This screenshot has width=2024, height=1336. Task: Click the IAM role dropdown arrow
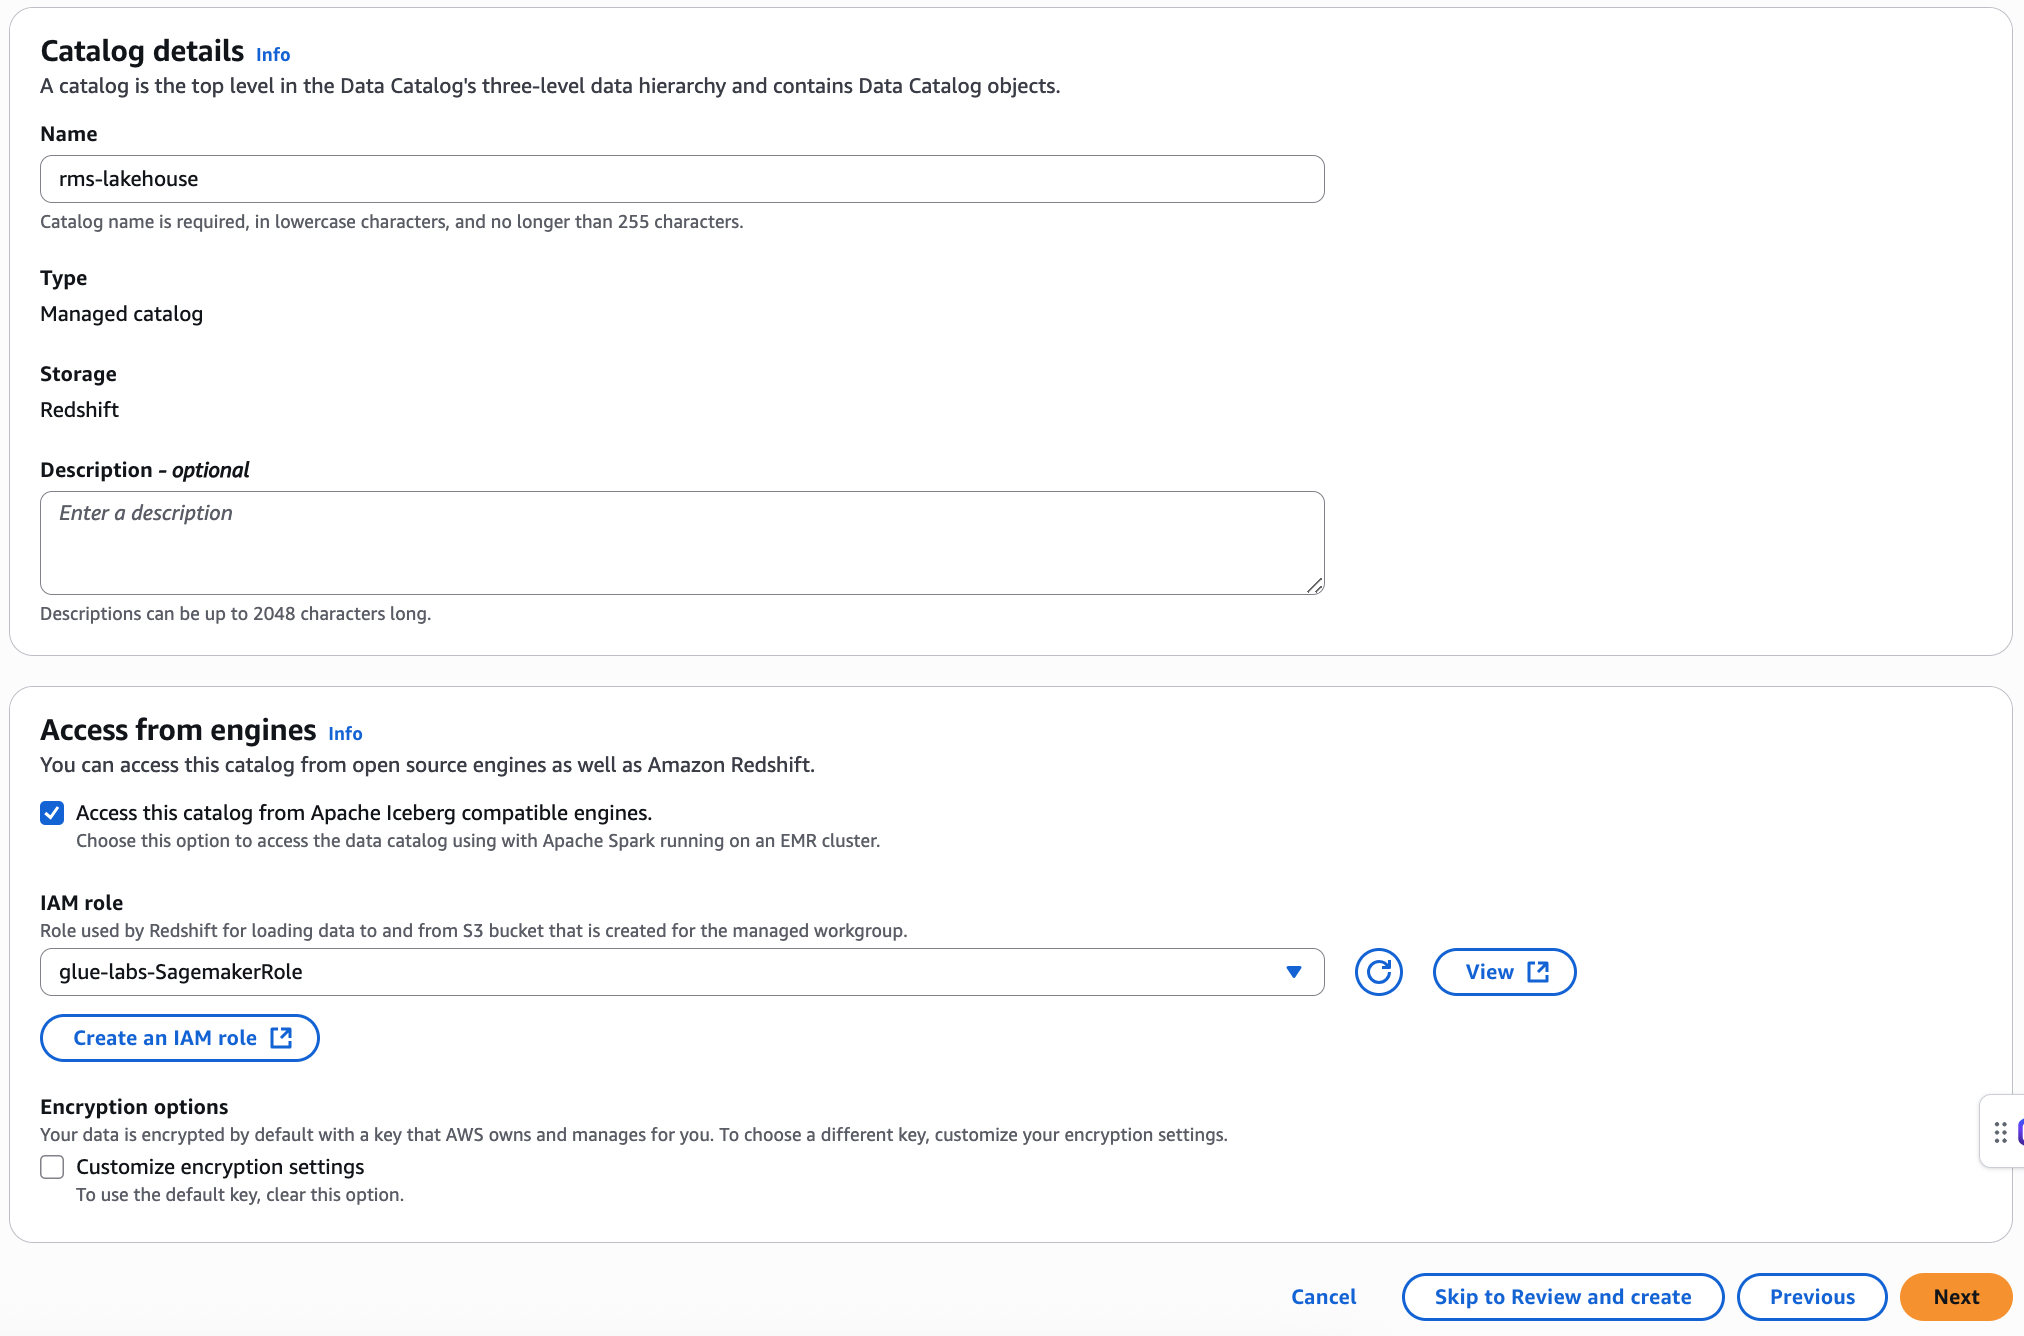pos(1294,972)
